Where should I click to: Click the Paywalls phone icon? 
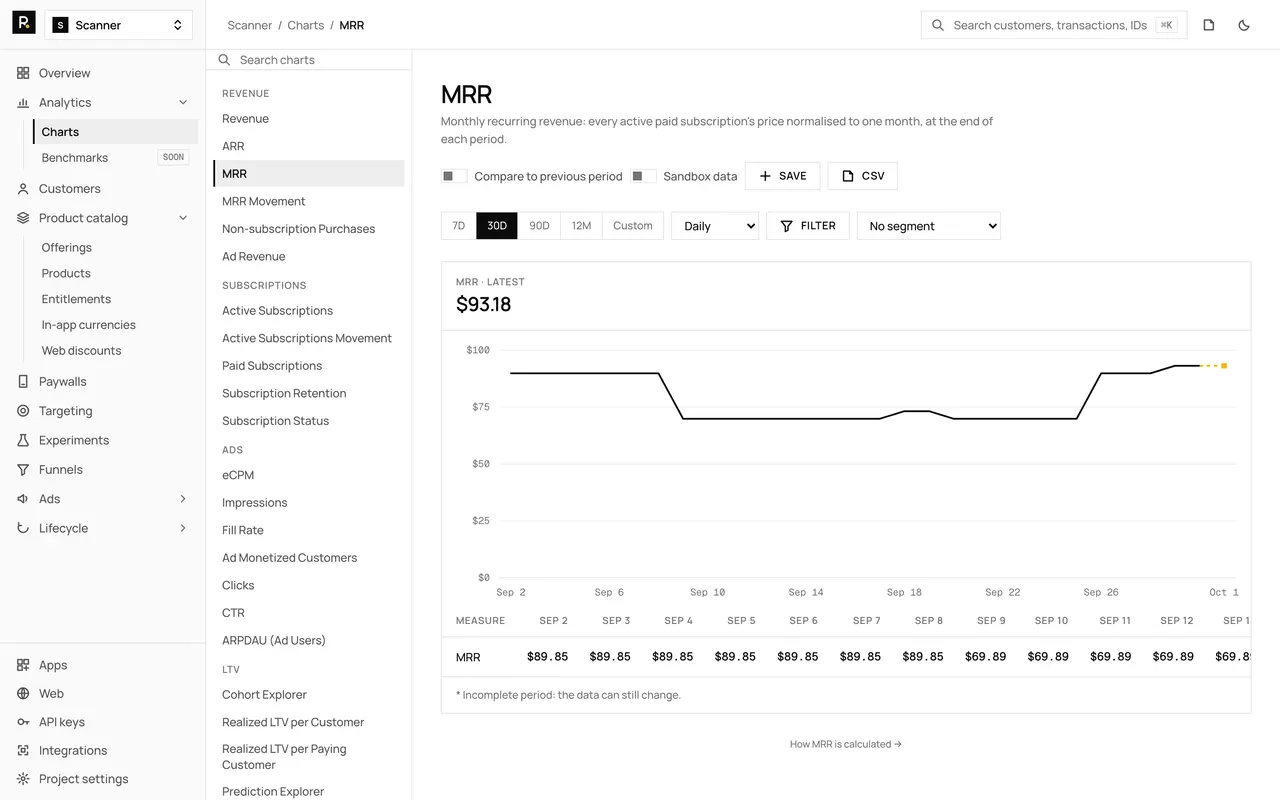click(23, 381)
